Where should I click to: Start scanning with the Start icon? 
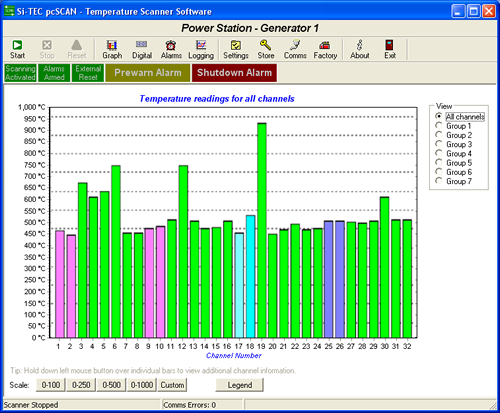[17, 45]
